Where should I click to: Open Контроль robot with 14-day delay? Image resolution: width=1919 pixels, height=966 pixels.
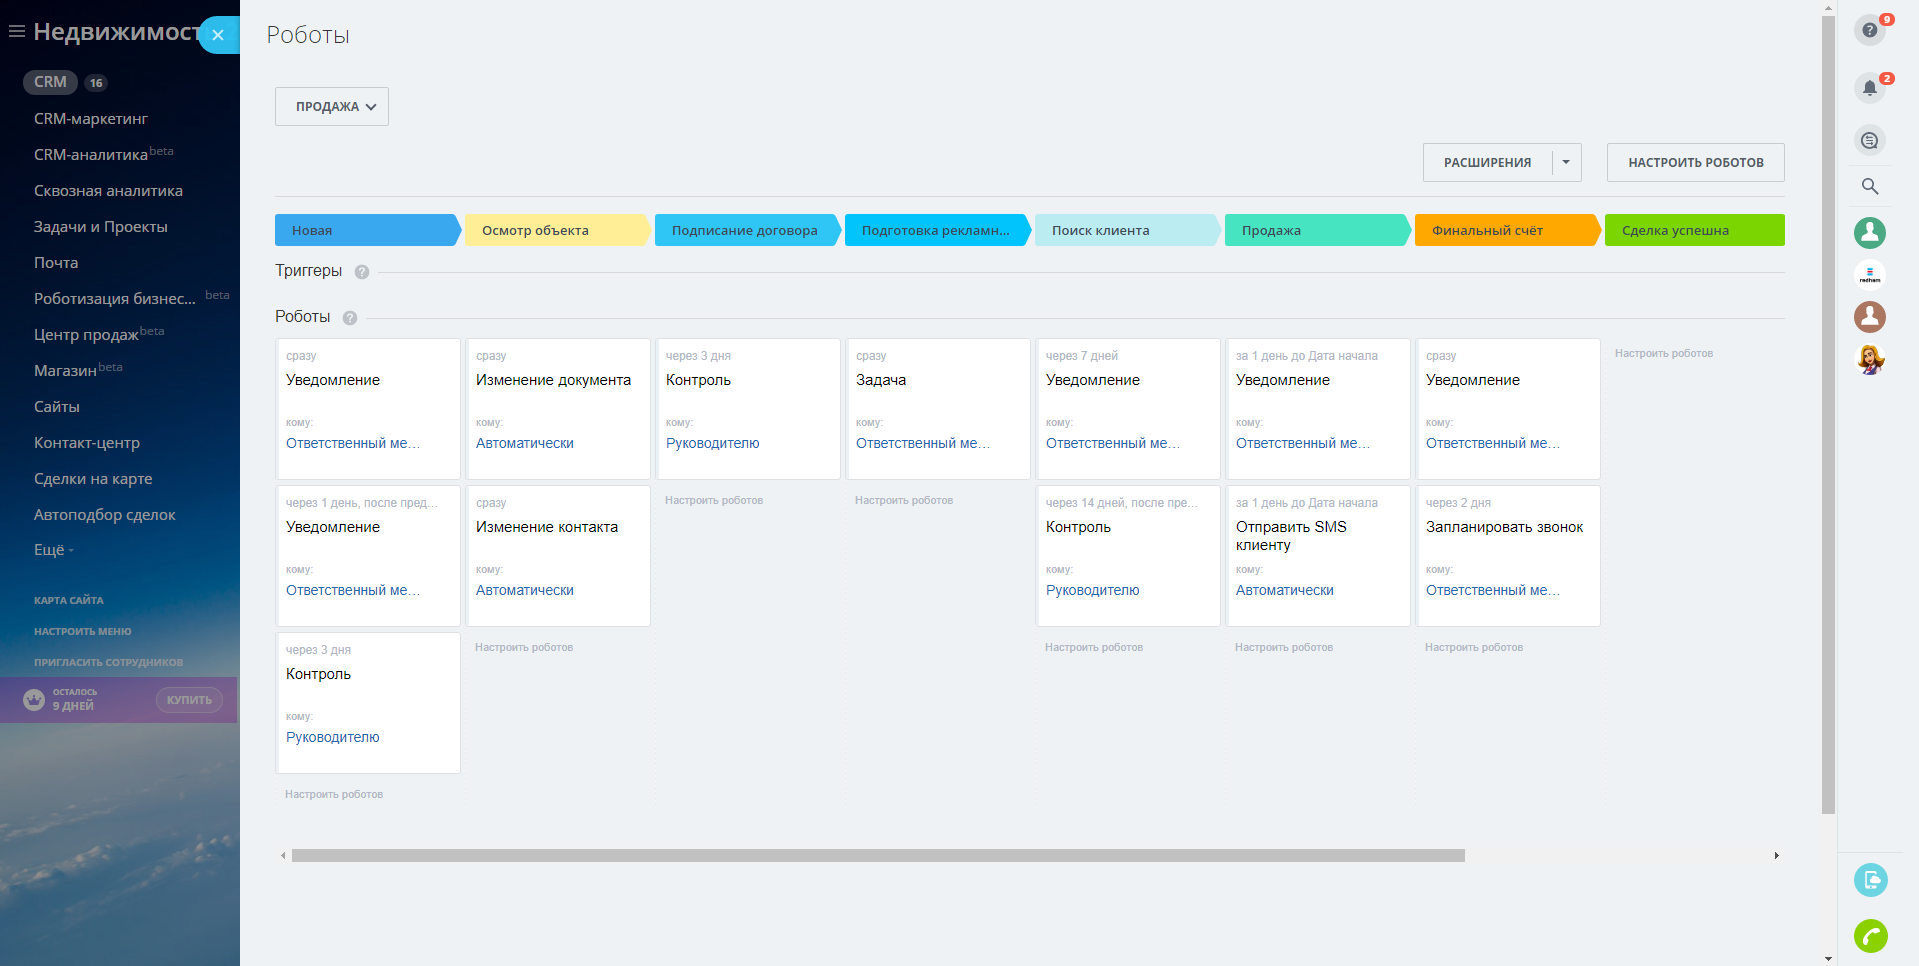pyautogui.click(x=1128, y=556)
